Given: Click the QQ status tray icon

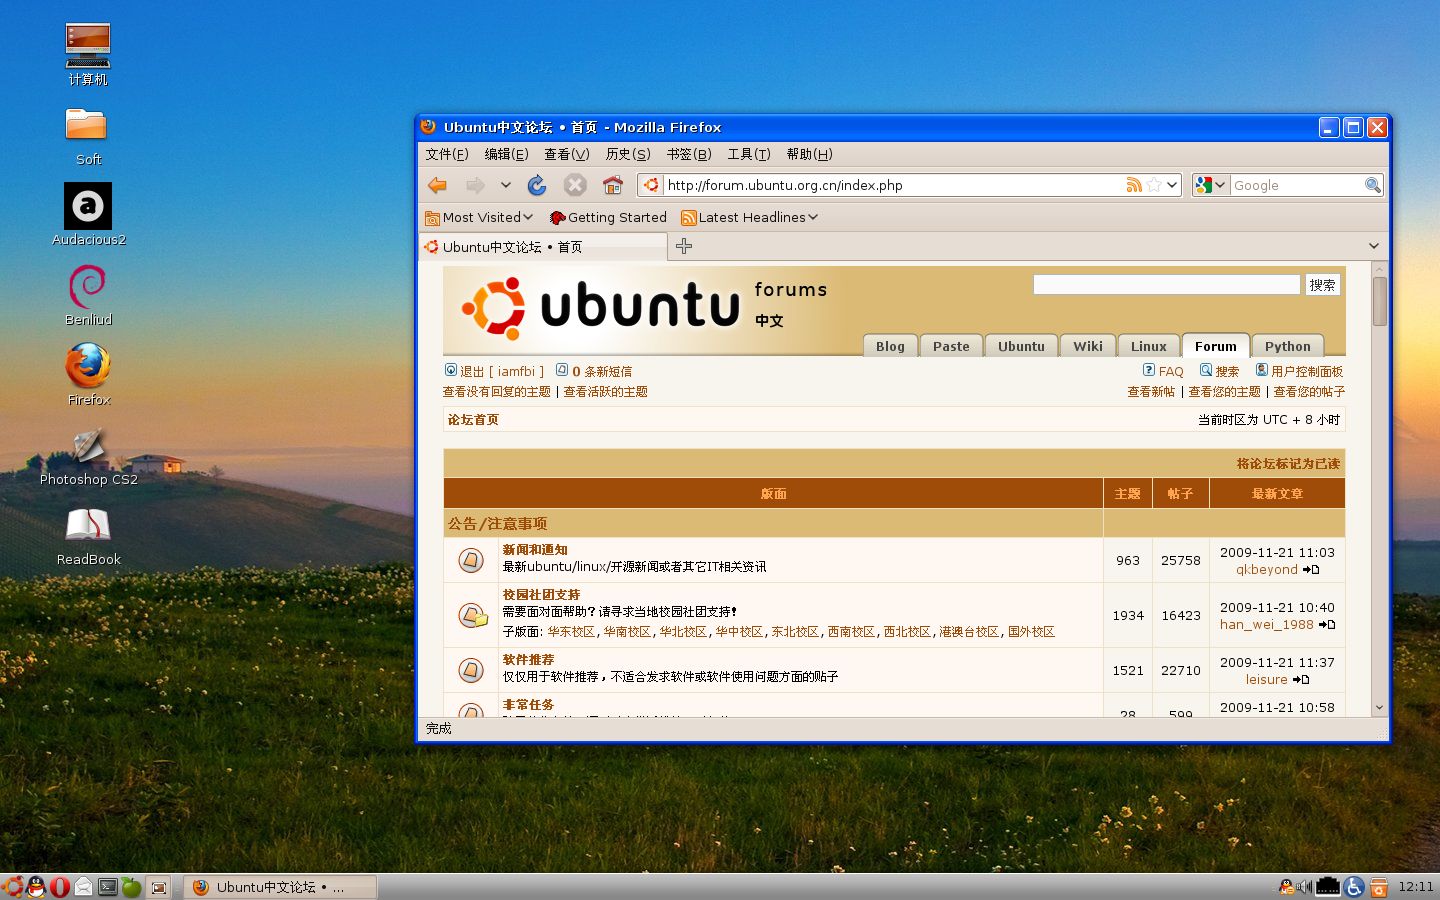Looking at the screenshot, I should pyautogui.click(x=1286, y=887).
